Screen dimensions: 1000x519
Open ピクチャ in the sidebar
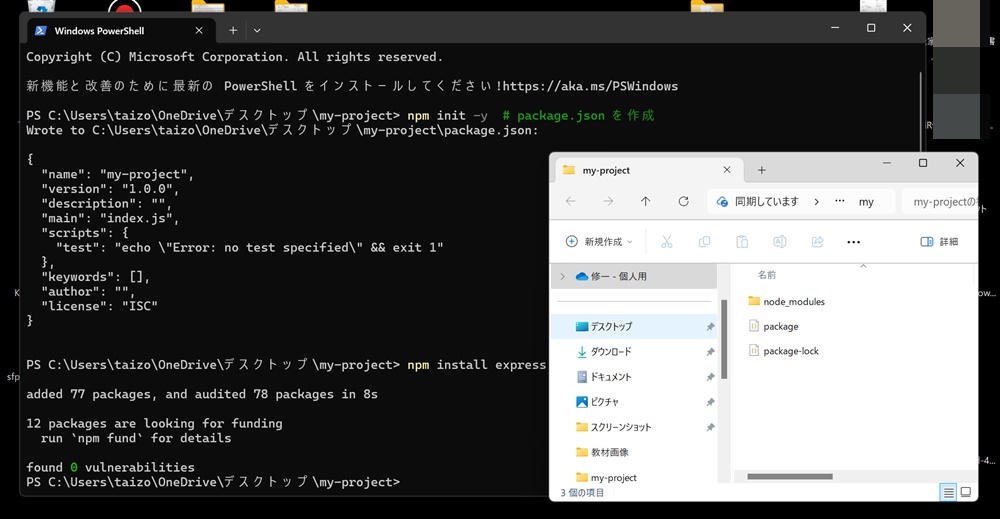point(597,402)
